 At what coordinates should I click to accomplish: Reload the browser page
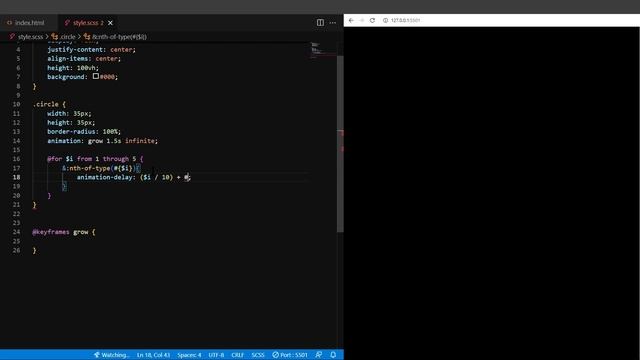[372, 20]
